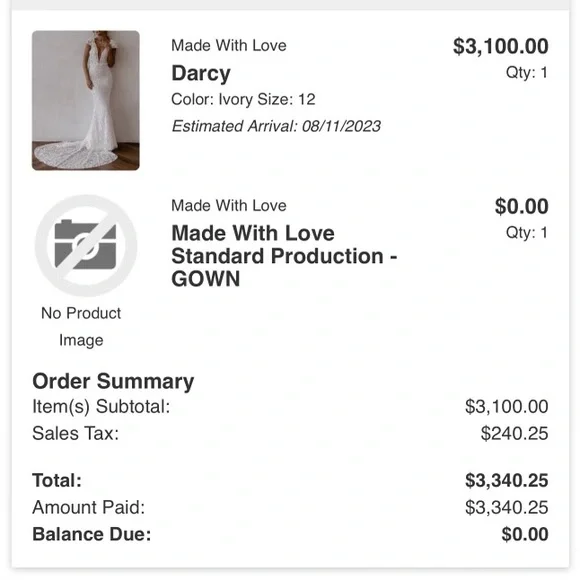Screen dimensions: 580x580
Task: Click the Amount Paid label
Action: 89,508
